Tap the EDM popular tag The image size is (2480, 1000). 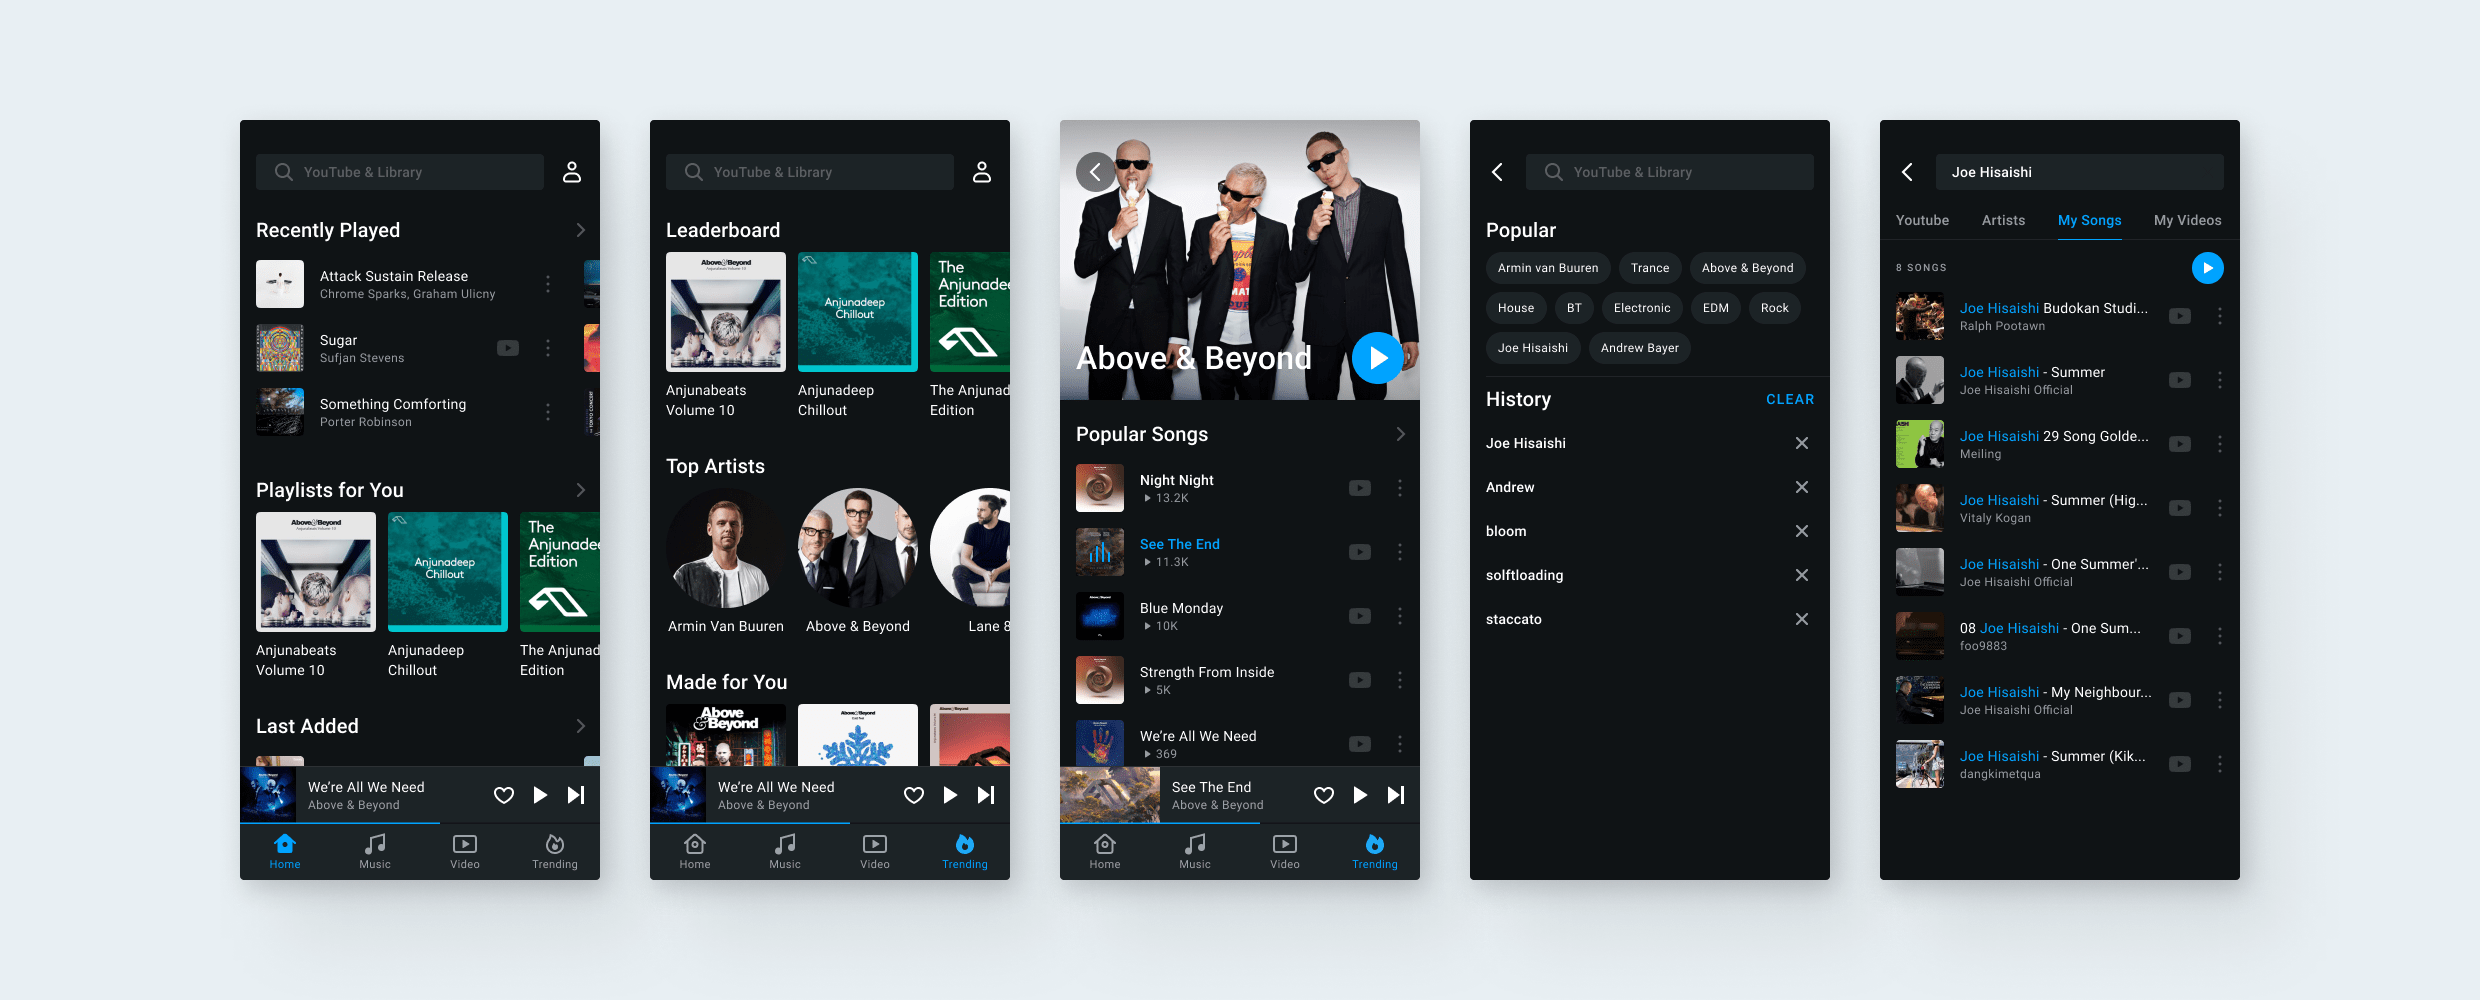[x=1716, y=308]
